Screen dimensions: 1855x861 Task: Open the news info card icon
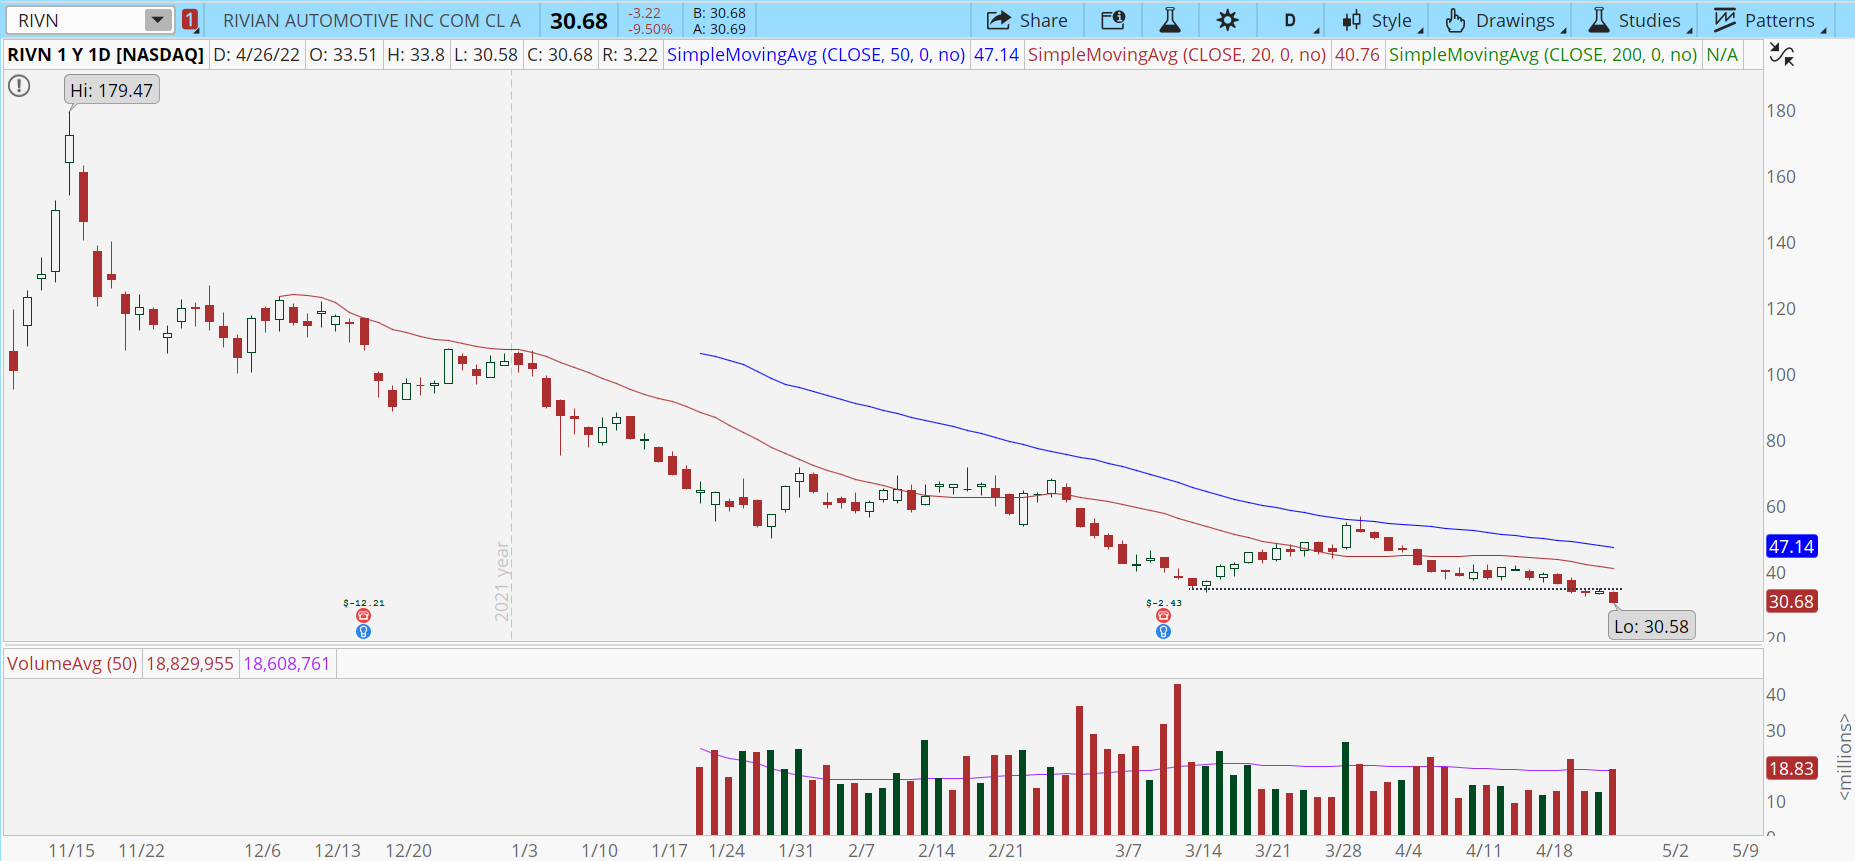coord(1113,20)
